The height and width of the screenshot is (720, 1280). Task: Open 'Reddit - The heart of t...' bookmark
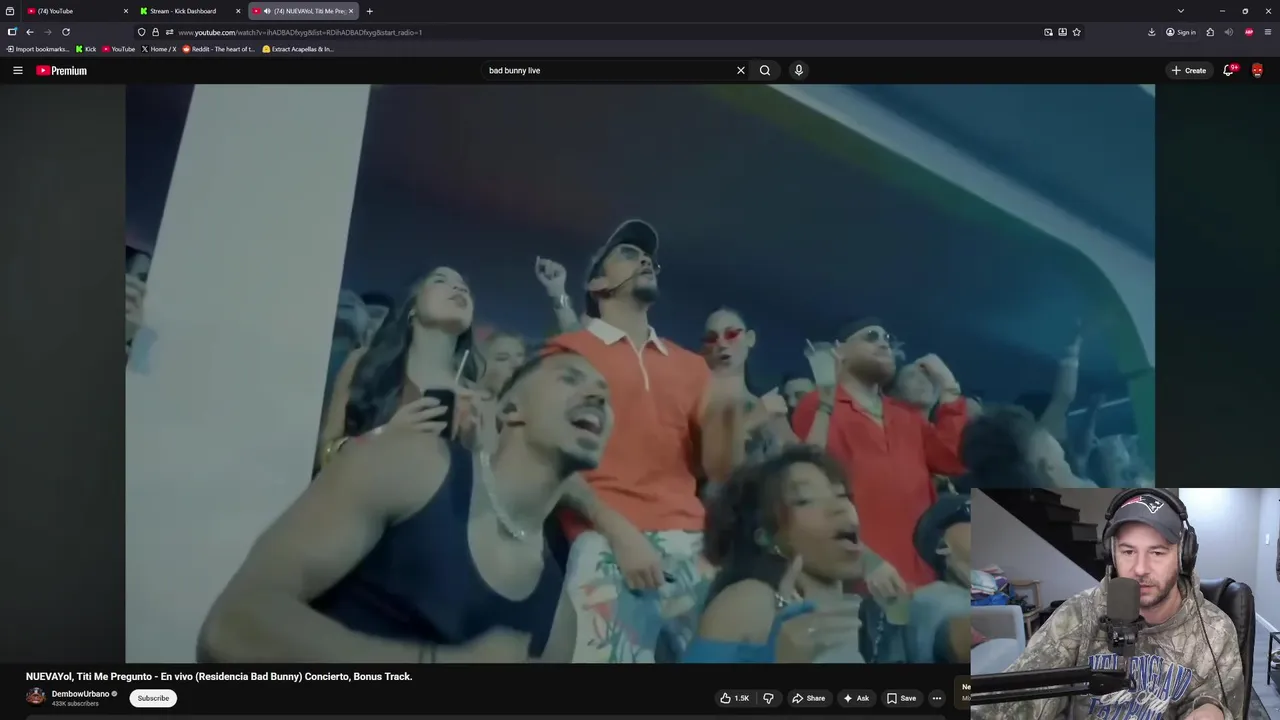click(219, 49)
